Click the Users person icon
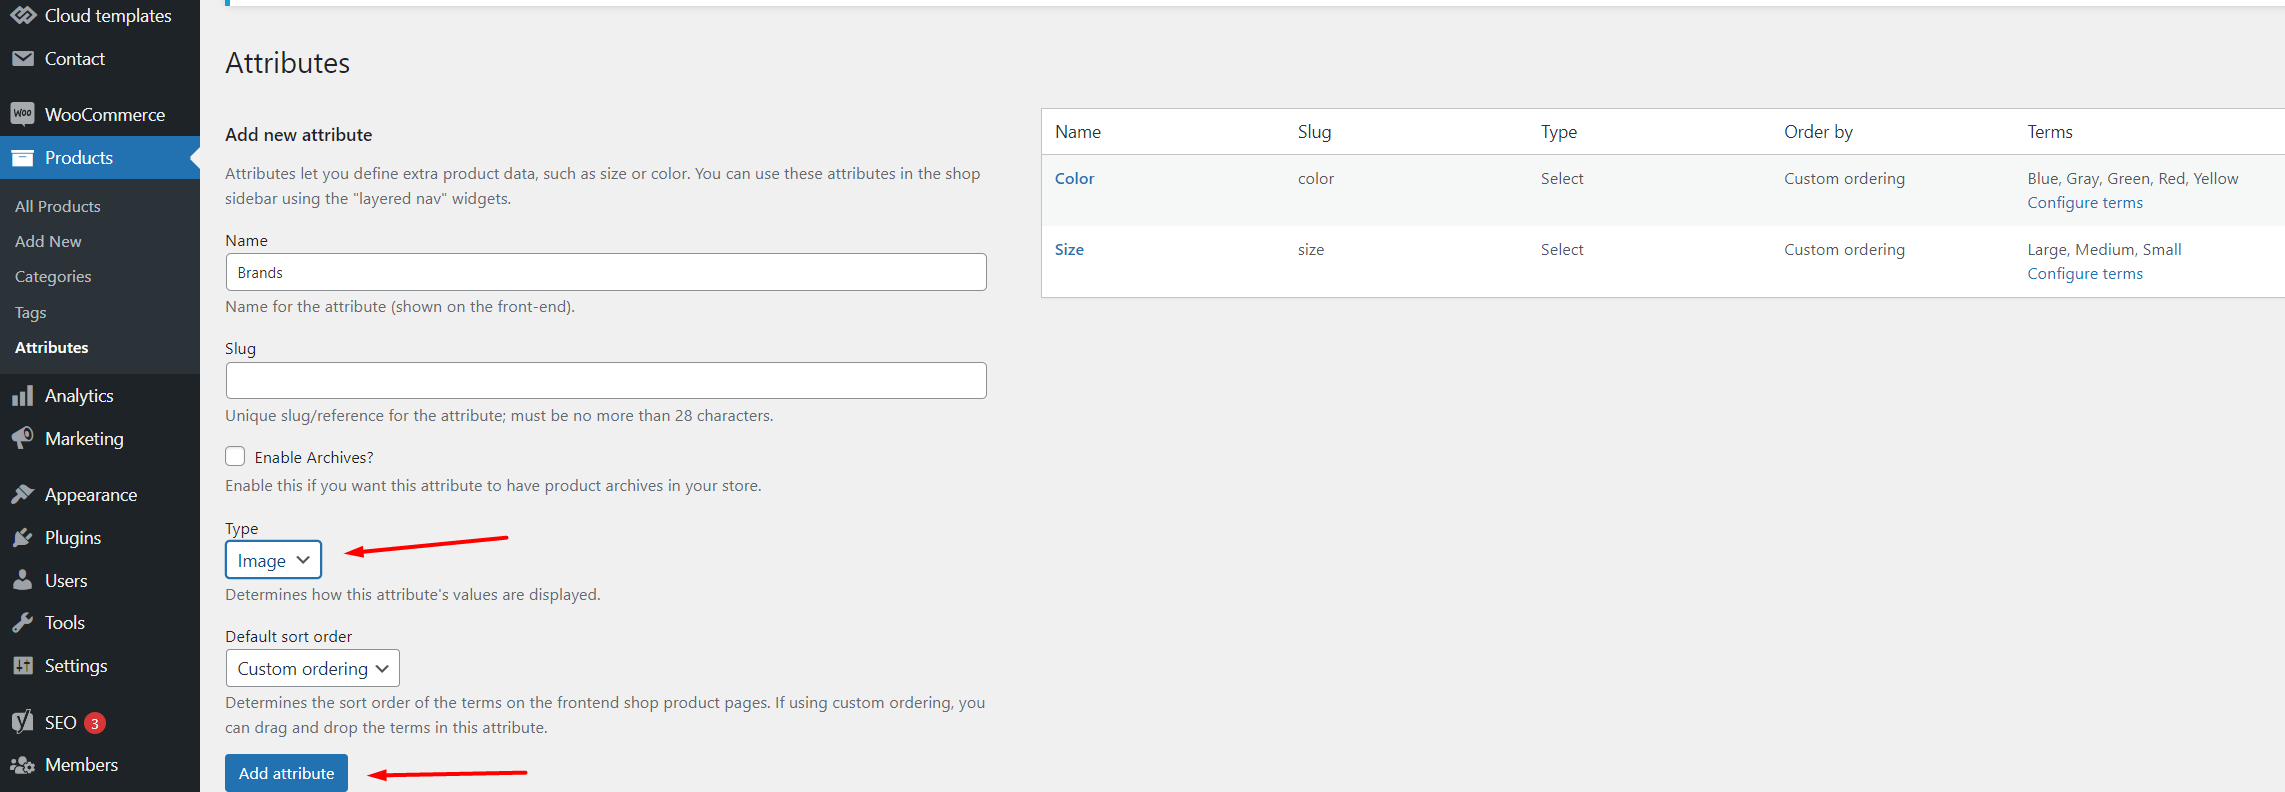This screenshot has height=792, width=2285. coord(23,580)
